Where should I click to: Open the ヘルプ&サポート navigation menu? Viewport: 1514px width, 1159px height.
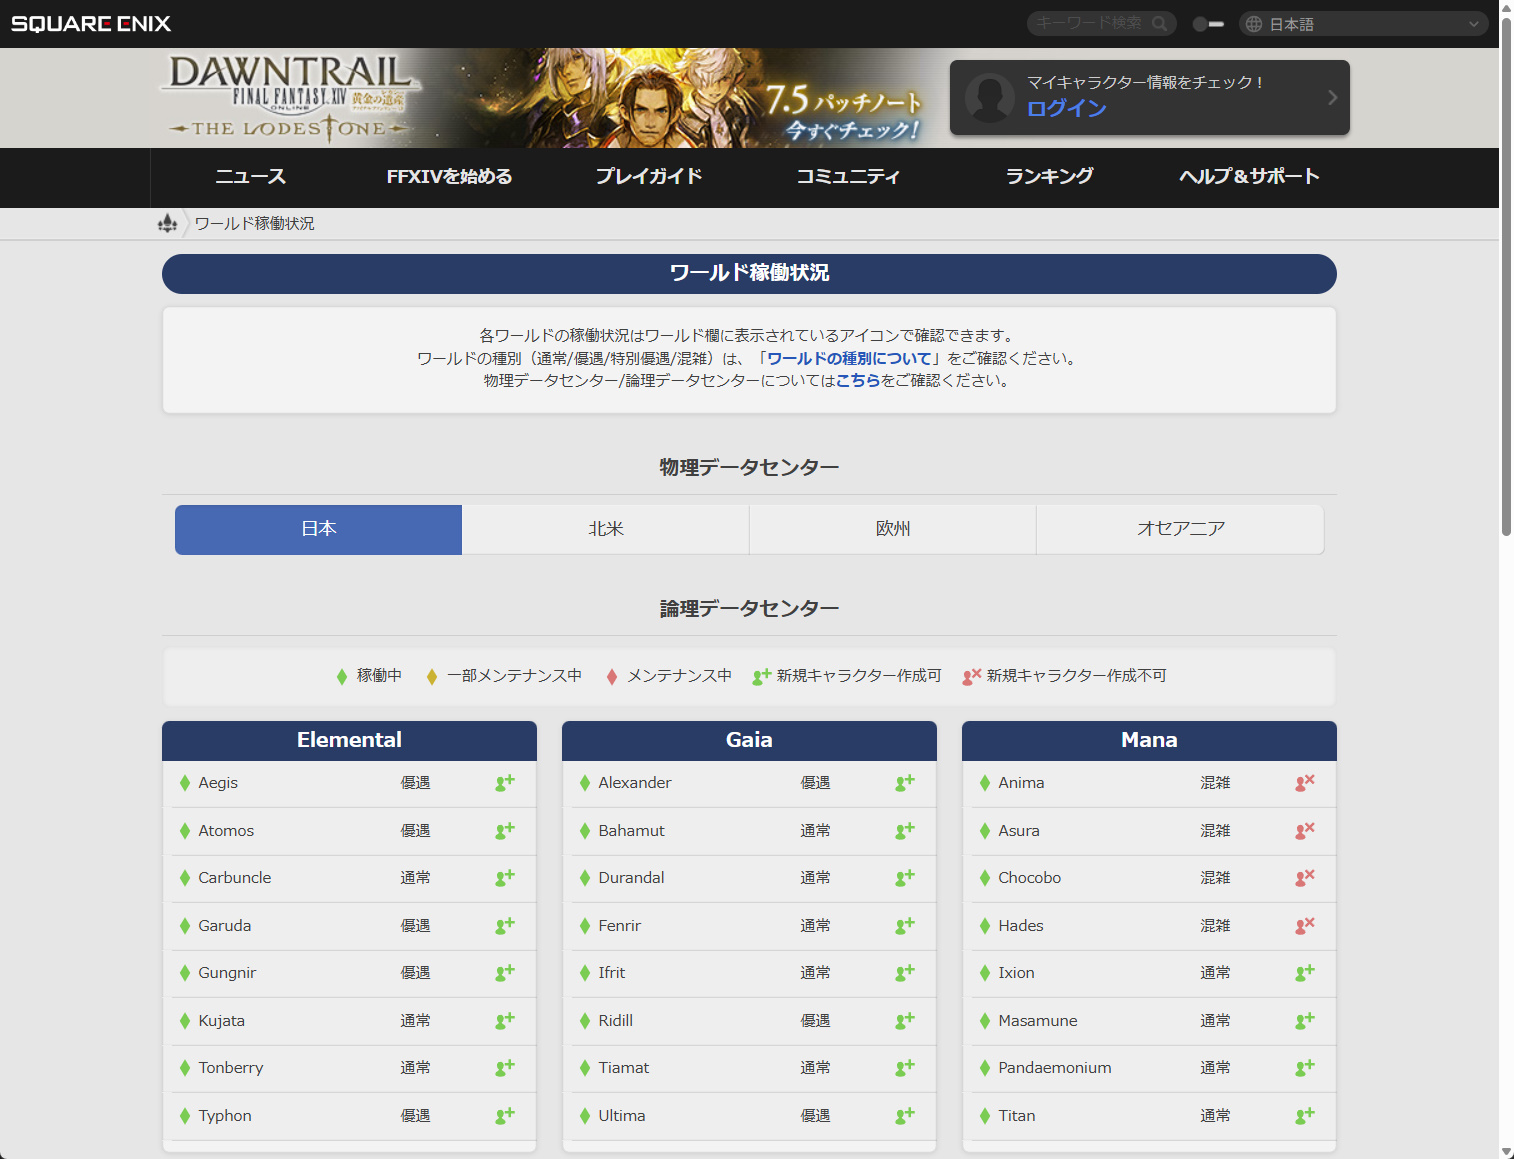click(x=1249, y=177)
